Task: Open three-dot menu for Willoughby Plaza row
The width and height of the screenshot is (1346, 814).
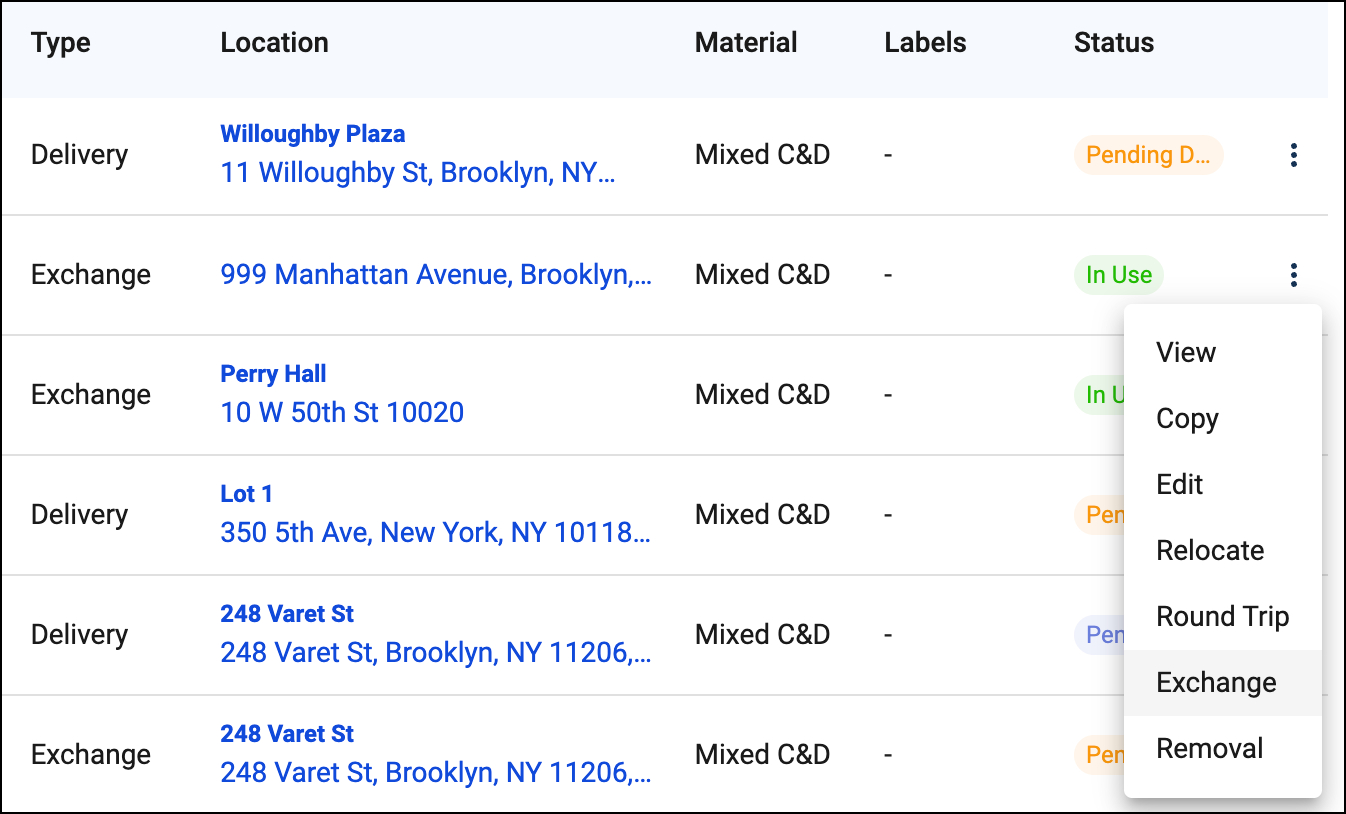Action: point(1293,155)
